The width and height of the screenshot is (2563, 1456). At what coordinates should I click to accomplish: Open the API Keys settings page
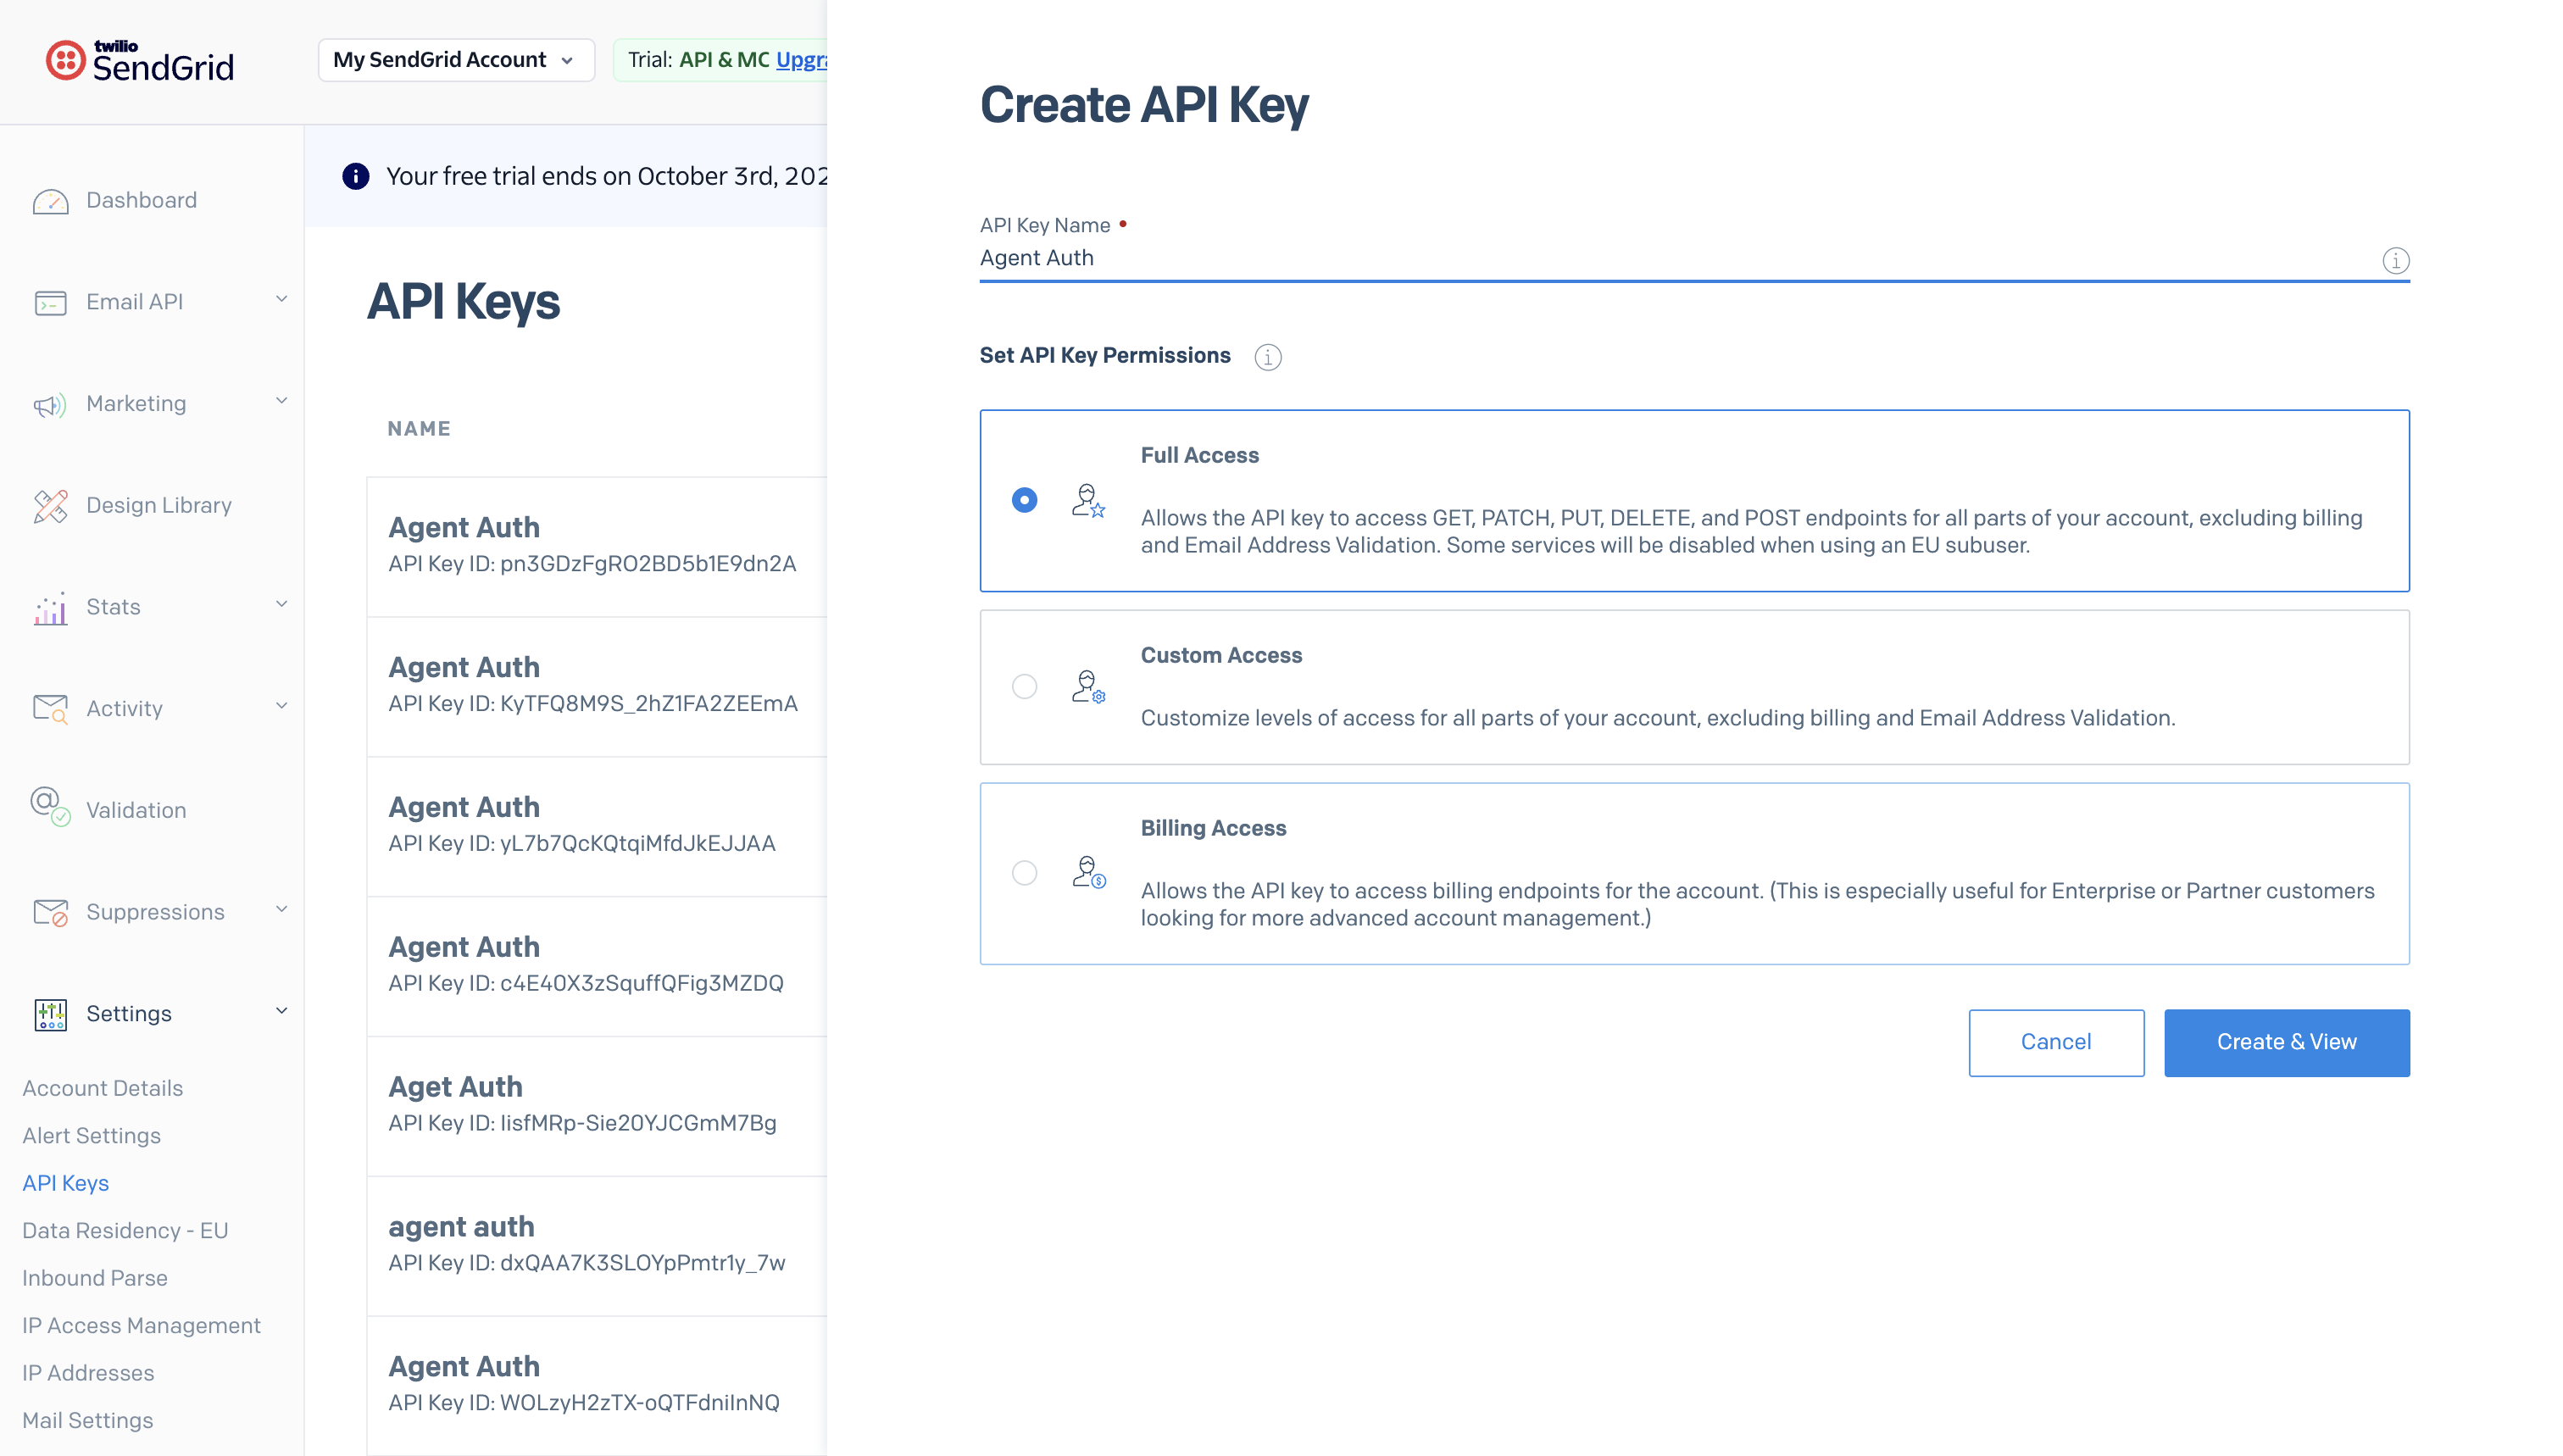tap(65, 1183)
